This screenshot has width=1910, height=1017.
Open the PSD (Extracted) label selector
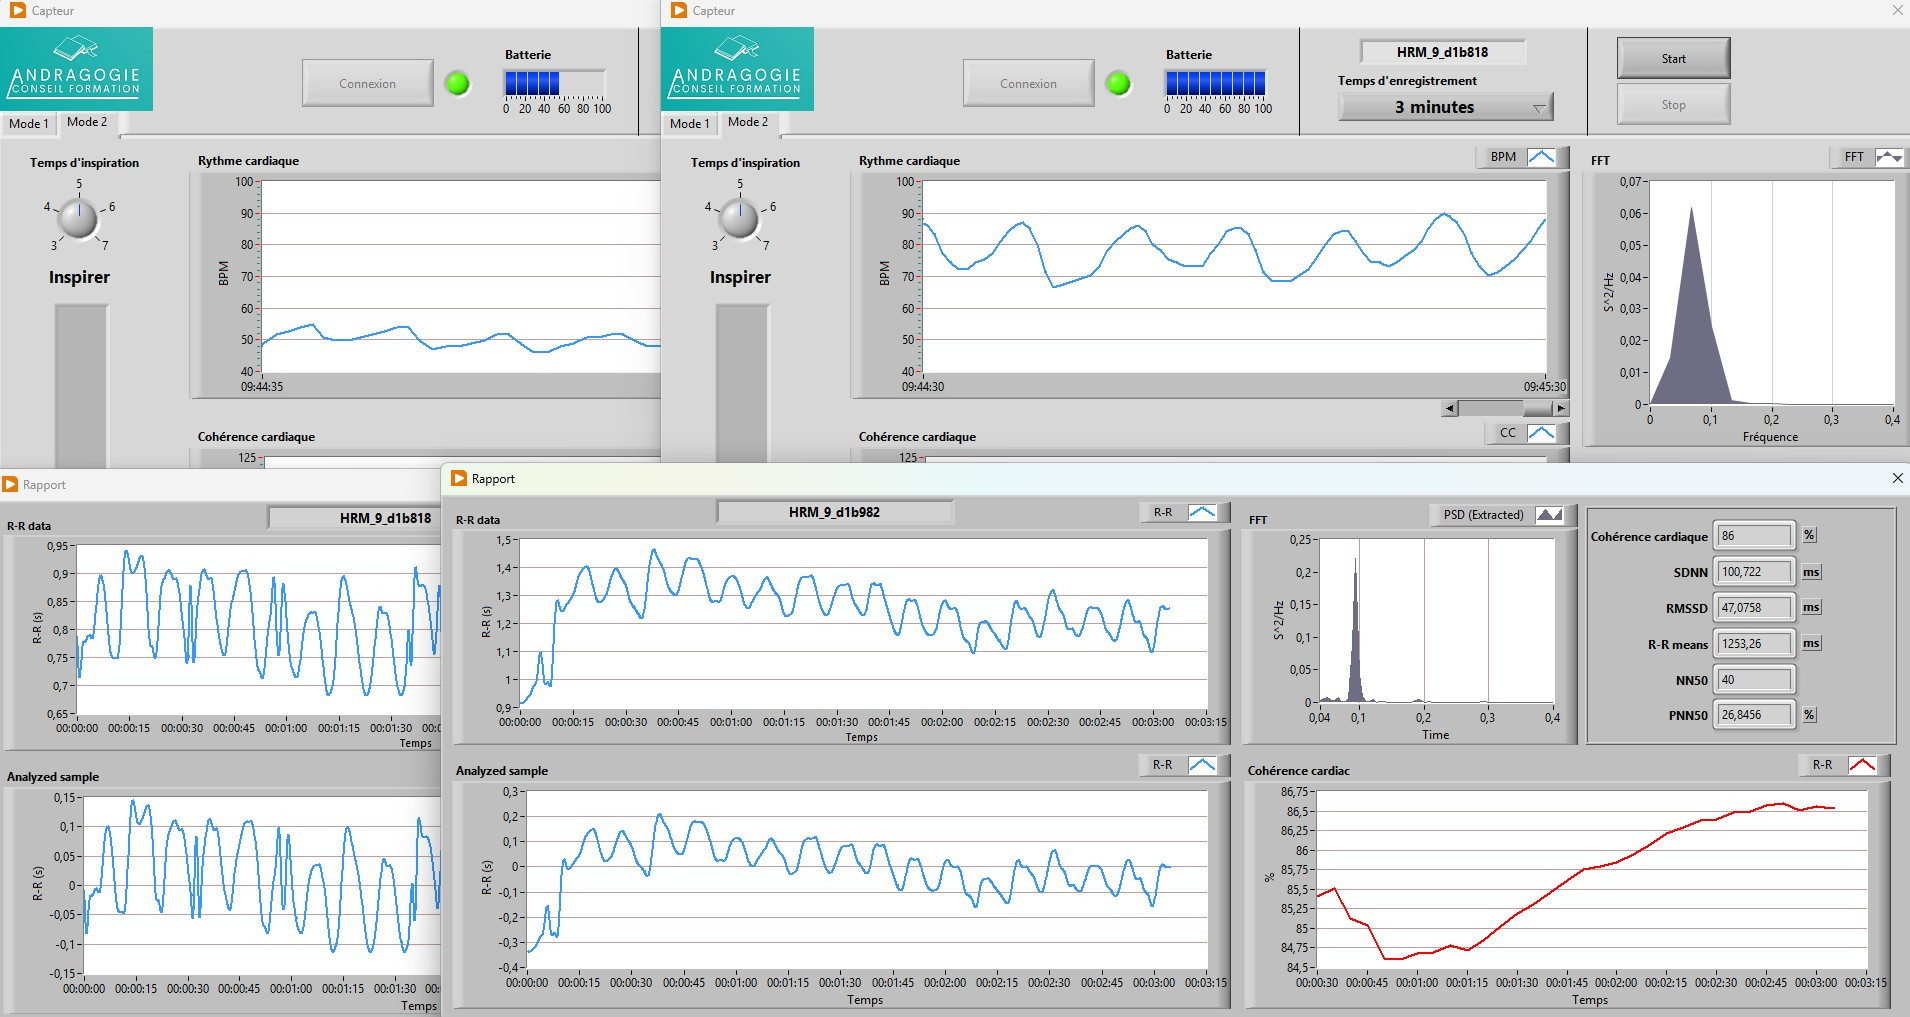click(x=1483, y=515)
